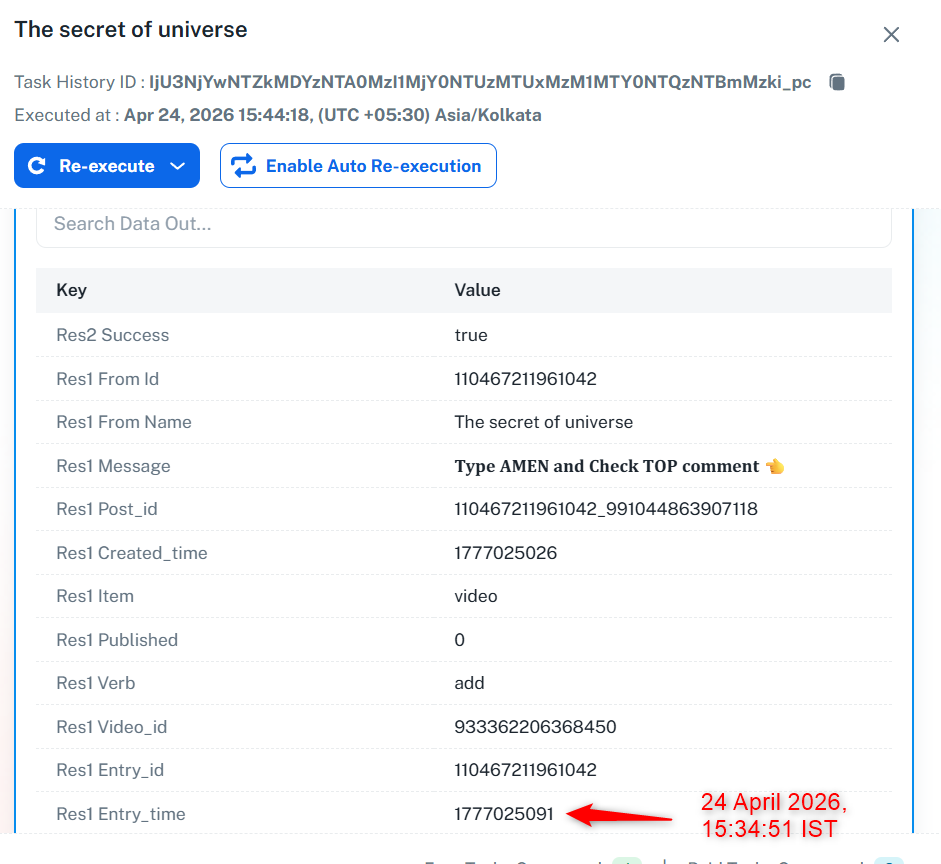
Task: Select the Res1 Entry_time value 1777025091
Action: tap(504, 814)
